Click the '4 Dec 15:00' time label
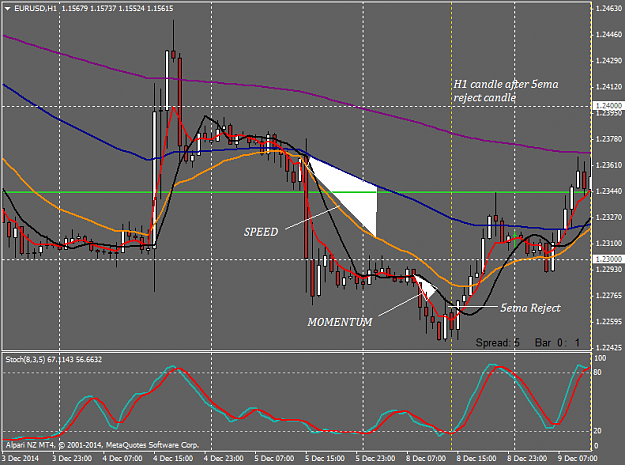625x465 pixels. click(x=173, y=458)
